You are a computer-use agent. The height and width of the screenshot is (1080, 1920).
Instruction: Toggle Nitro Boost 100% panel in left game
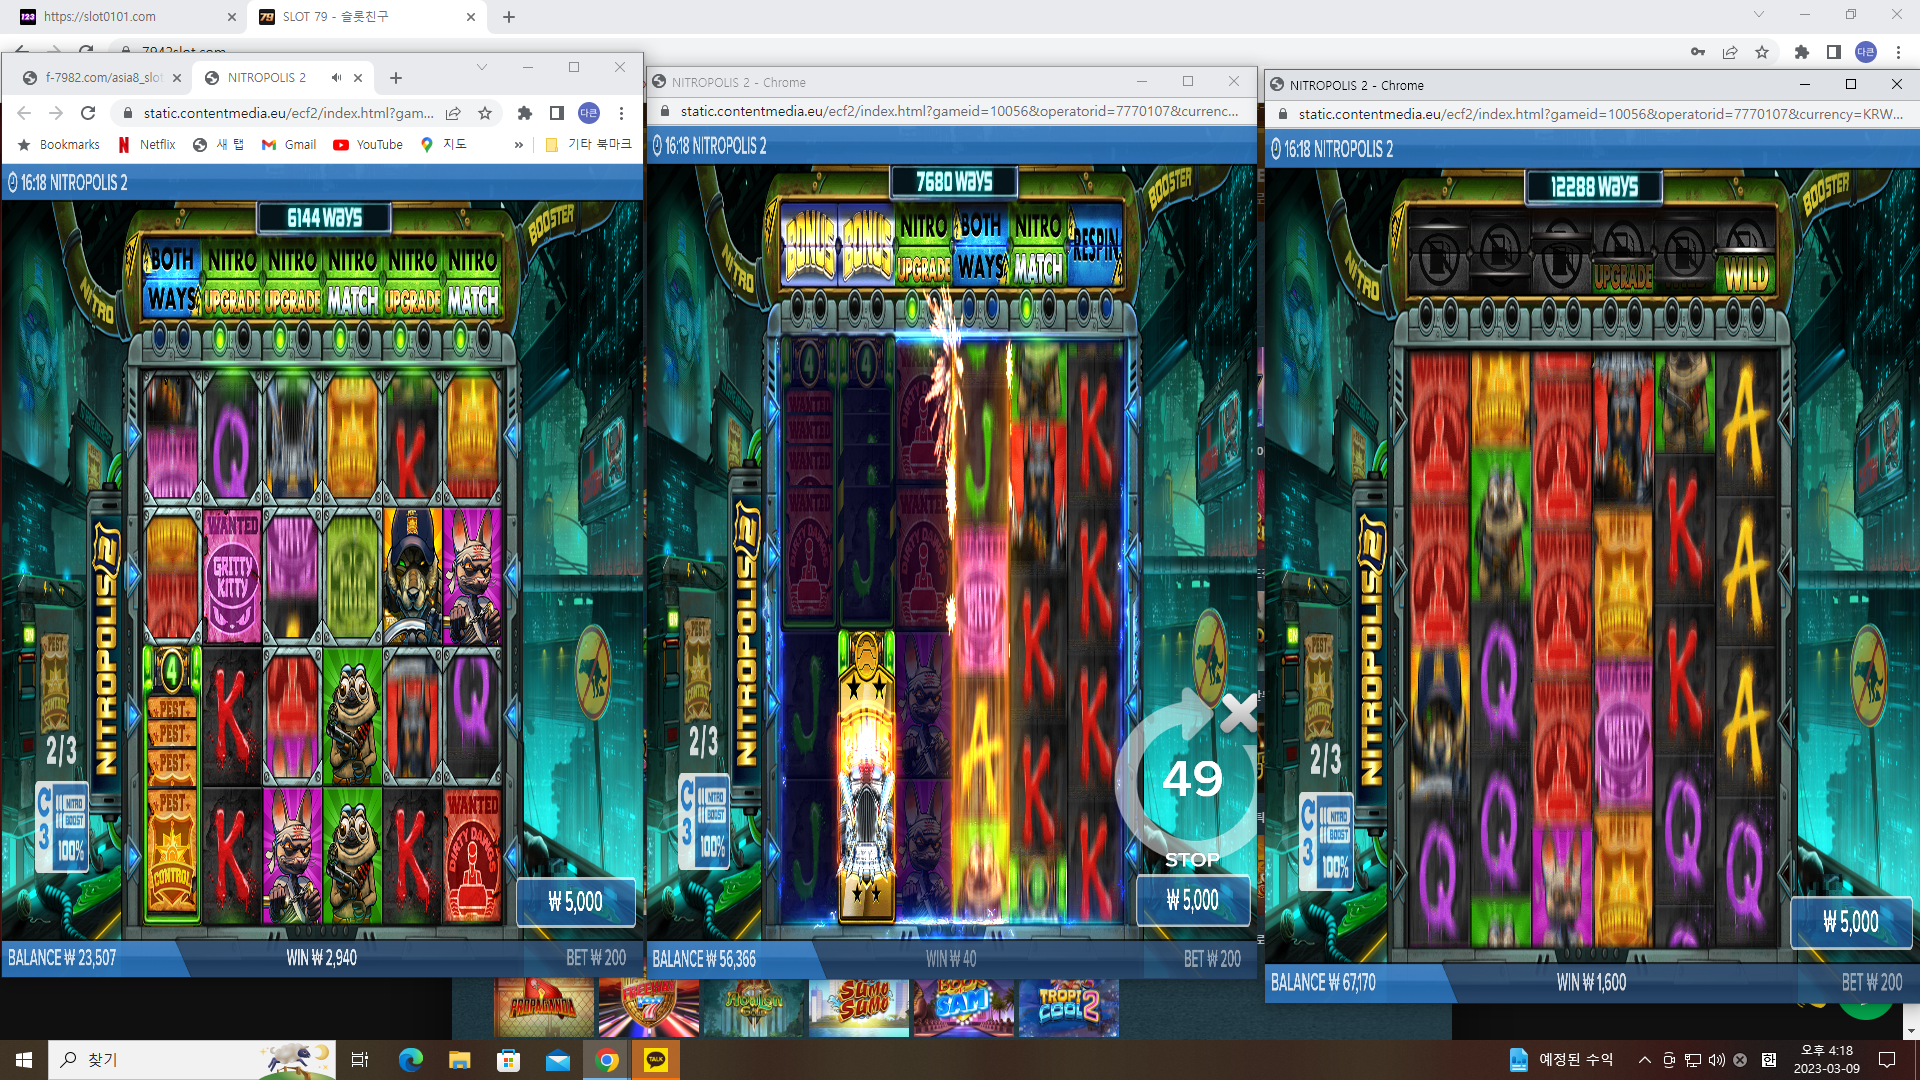click(62, 828)
